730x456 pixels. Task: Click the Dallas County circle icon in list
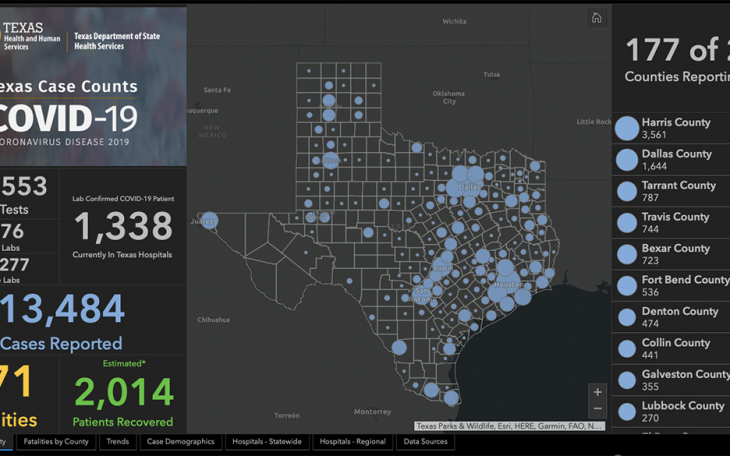point(627,160)
